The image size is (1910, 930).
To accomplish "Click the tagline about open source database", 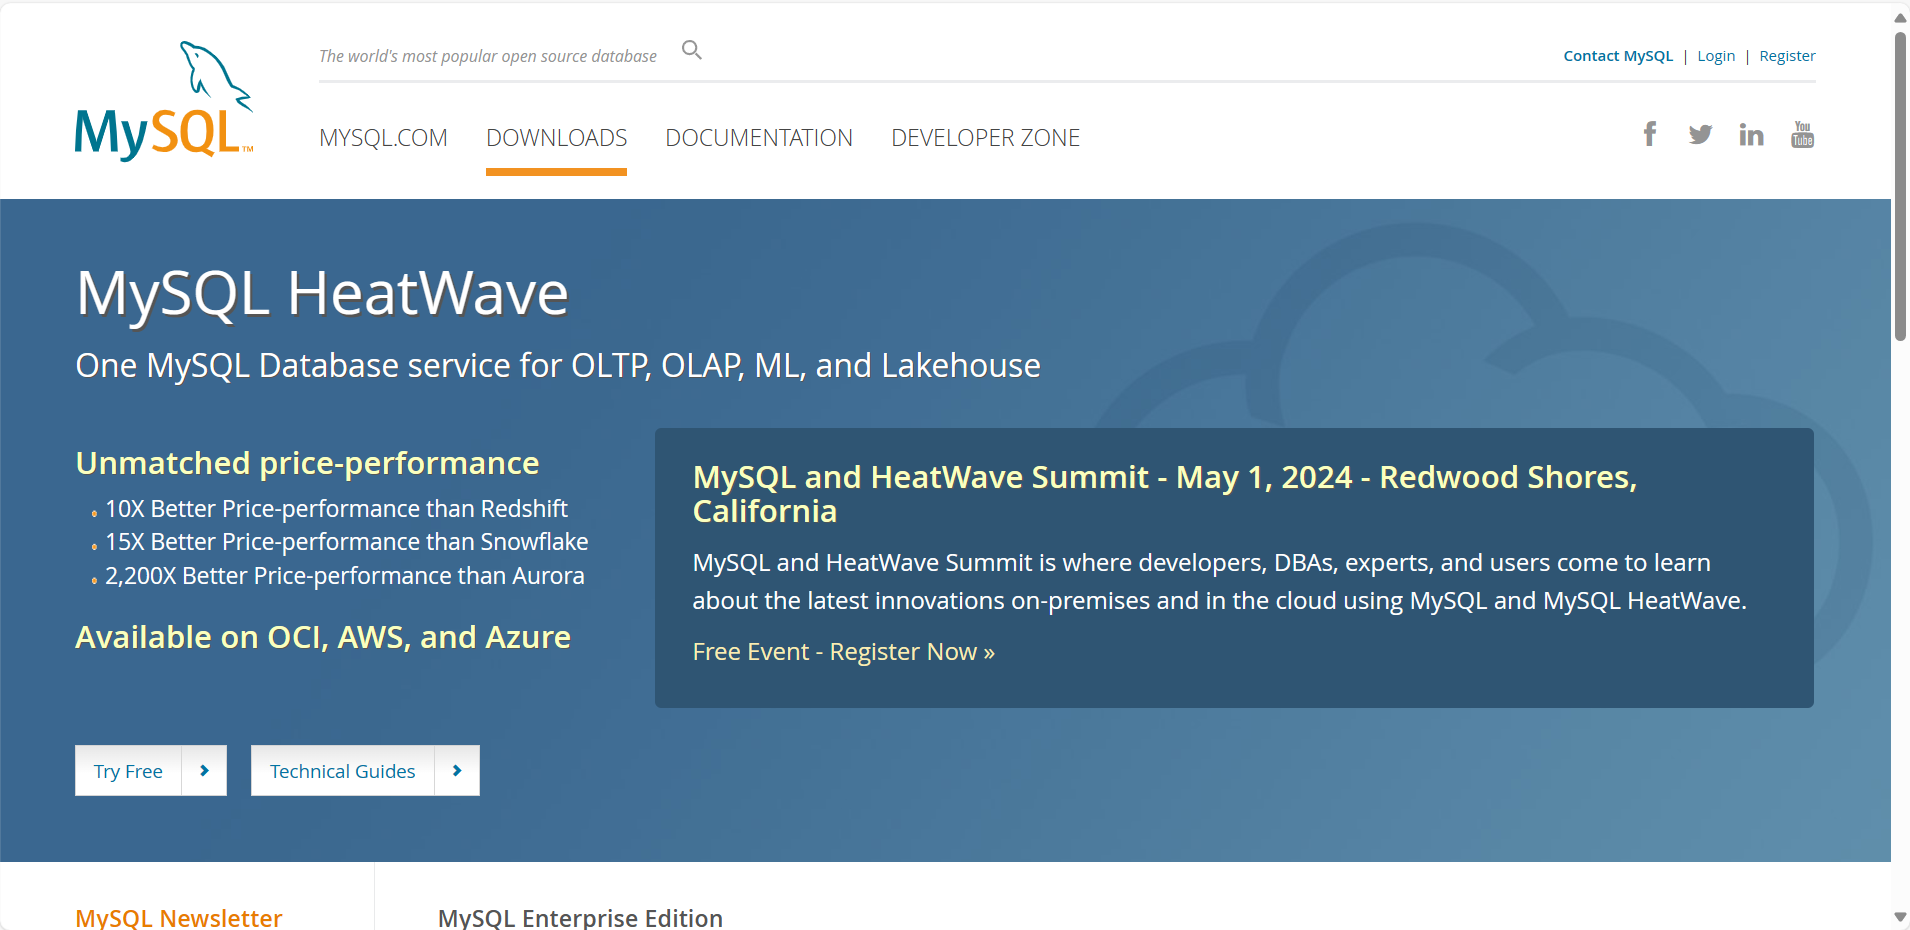I will pyautogui.click(x=488, y=56).
